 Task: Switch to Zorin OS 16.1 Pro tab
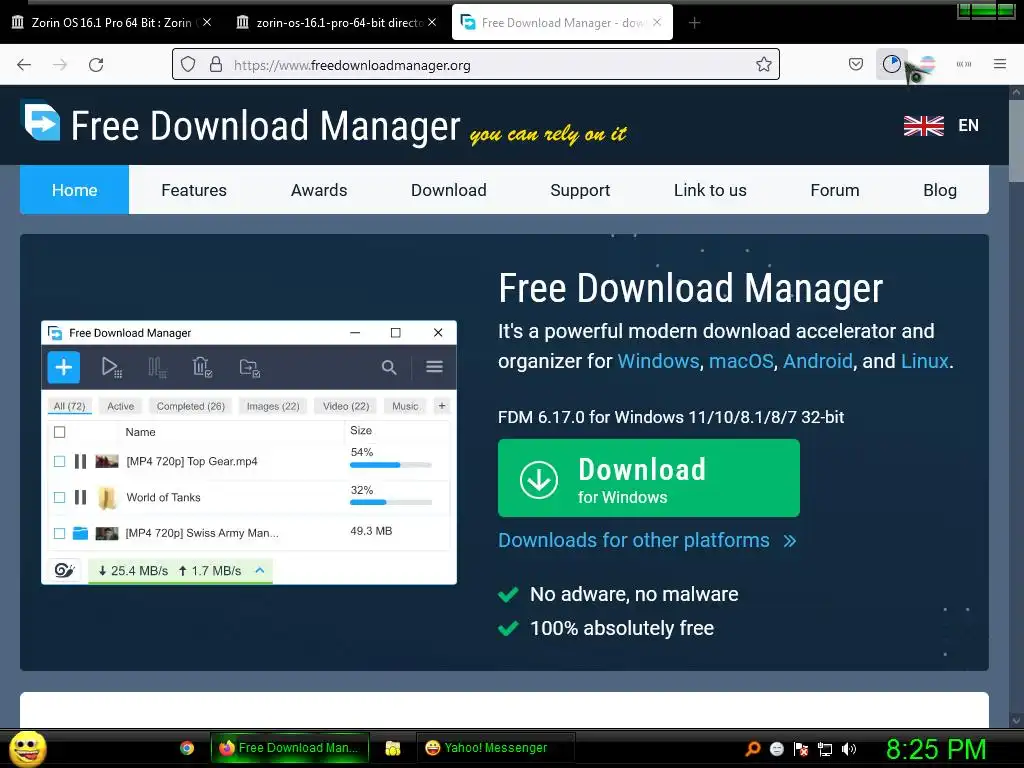click(x=112, y=22)
